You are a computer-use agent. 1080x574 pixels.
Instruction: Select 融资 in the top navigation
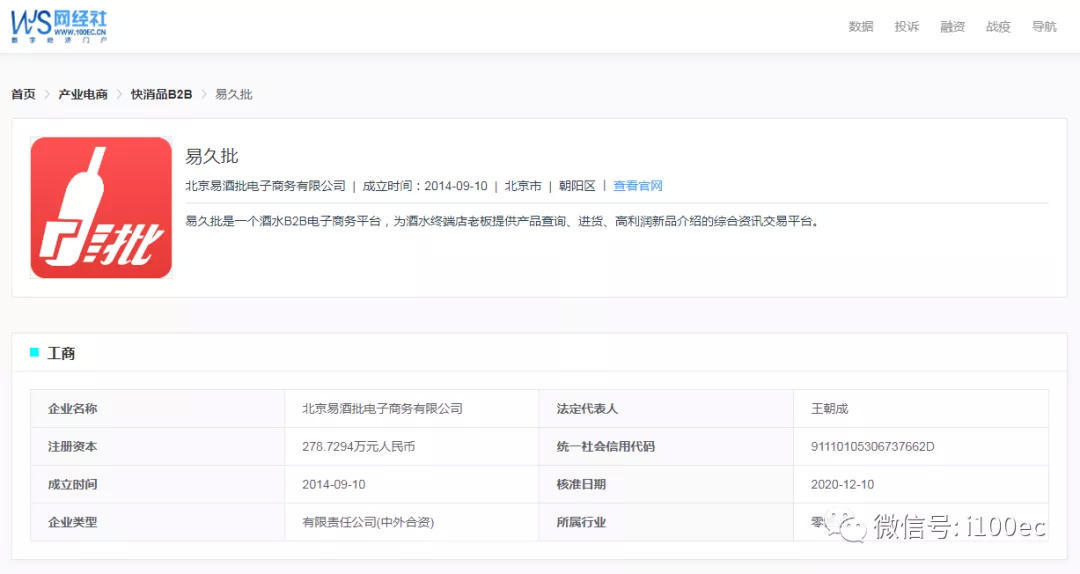point(952,27)
